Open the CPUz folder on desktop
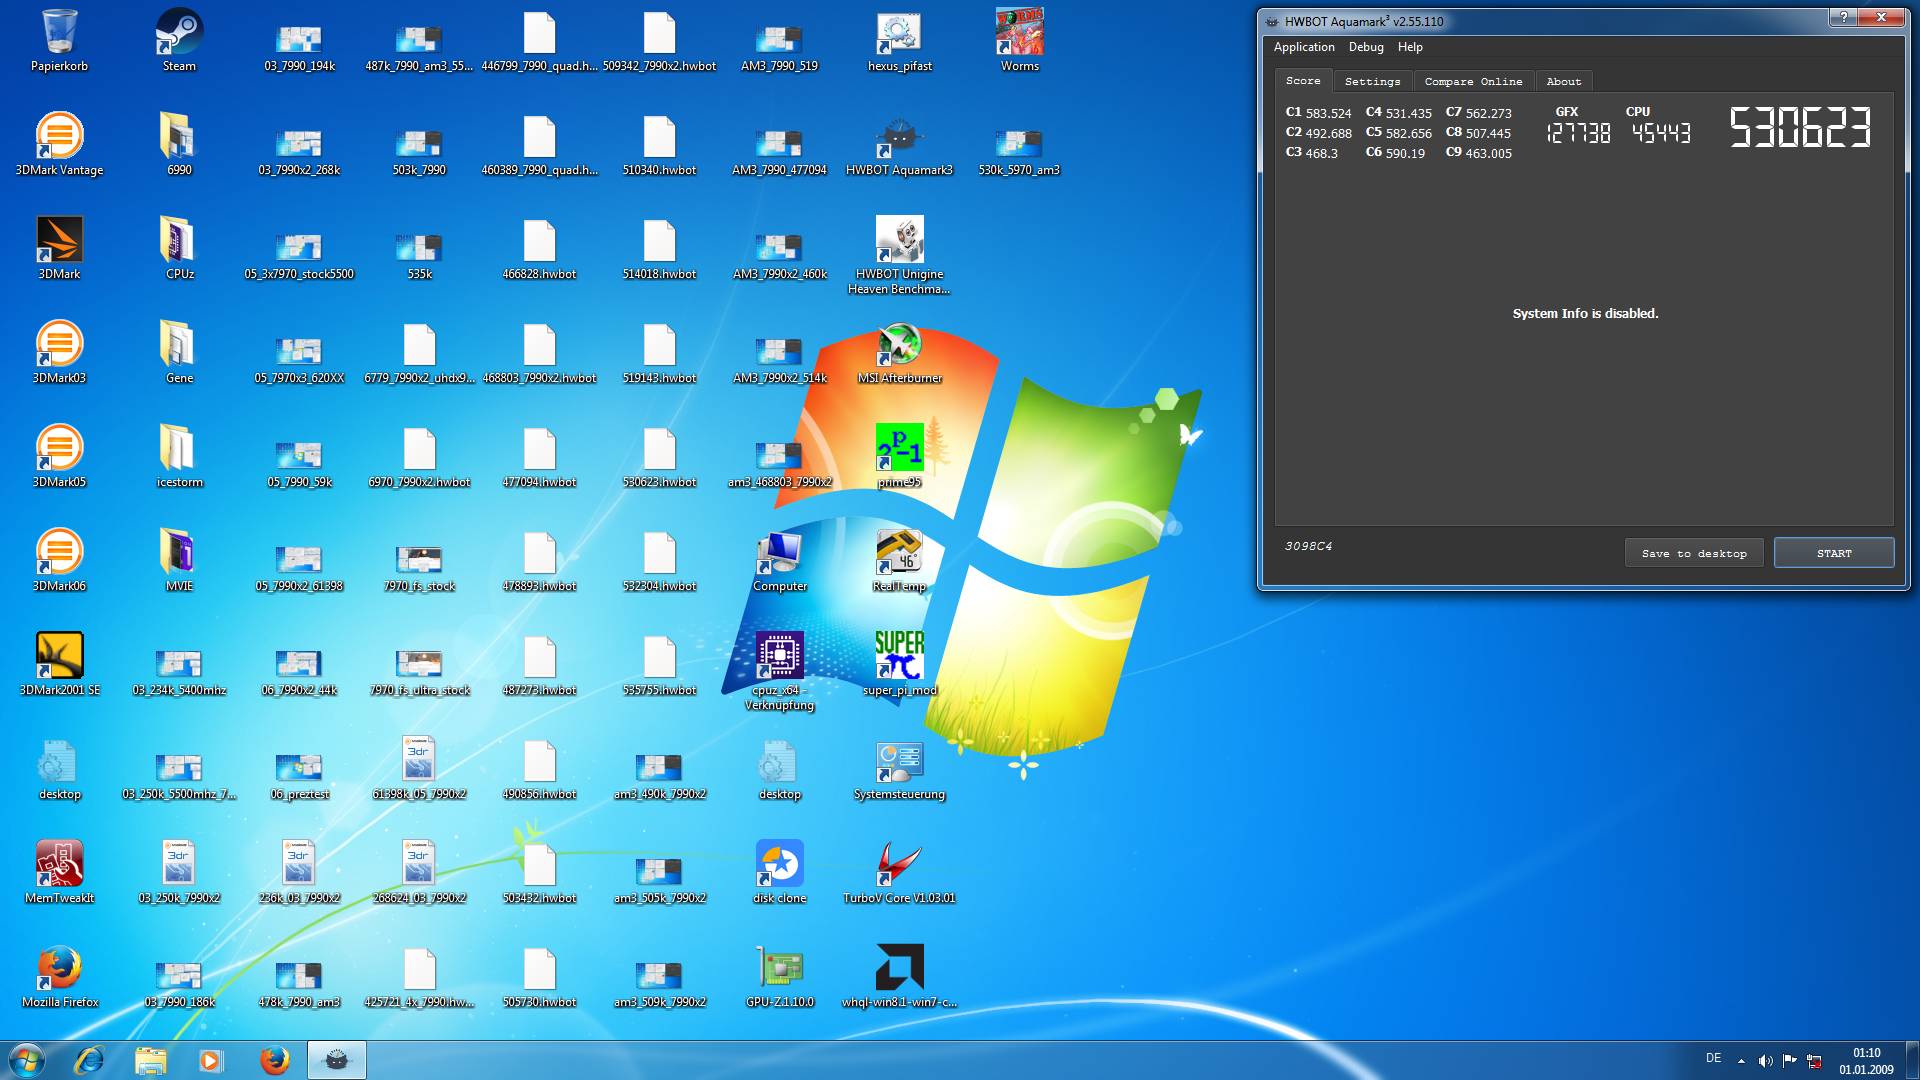Screen dimensions: 1920x1080 pyautogui.click(x=179, y=248)
